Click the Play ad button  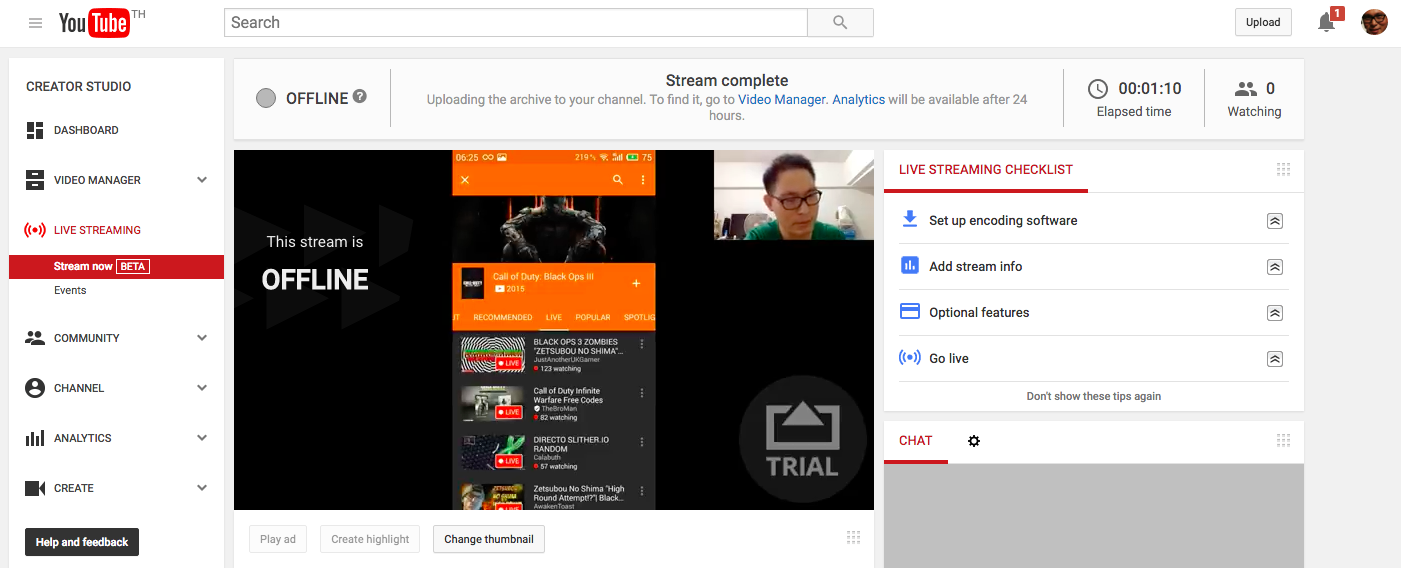pyautogui.click(x=278, y=539)
